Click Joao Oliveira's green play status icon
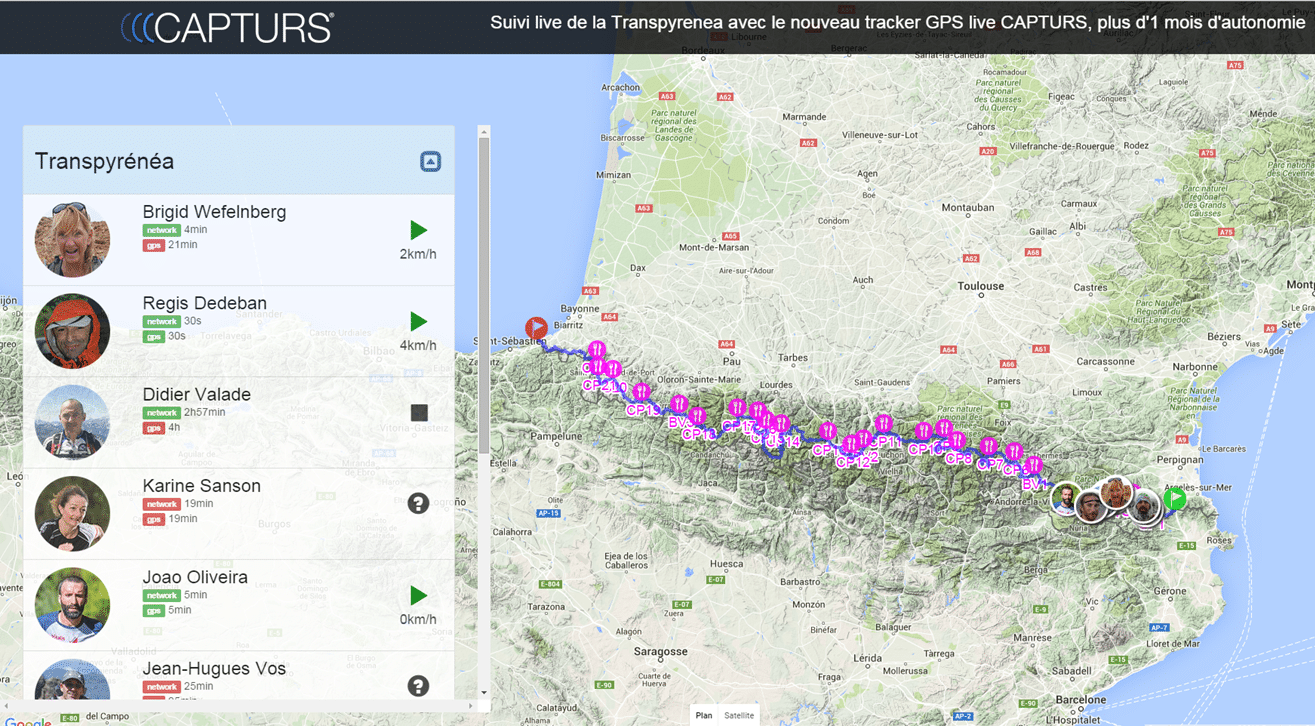The width and height of the screenshot is (1315, 726). [418, 596]
